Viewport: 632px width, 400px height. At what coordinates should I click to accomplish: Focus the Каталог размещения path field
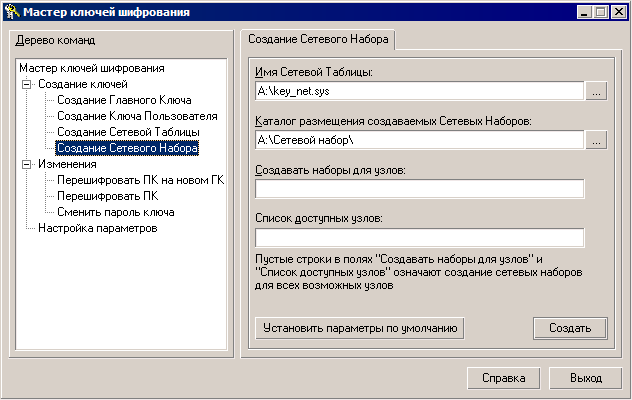[420, 140]
